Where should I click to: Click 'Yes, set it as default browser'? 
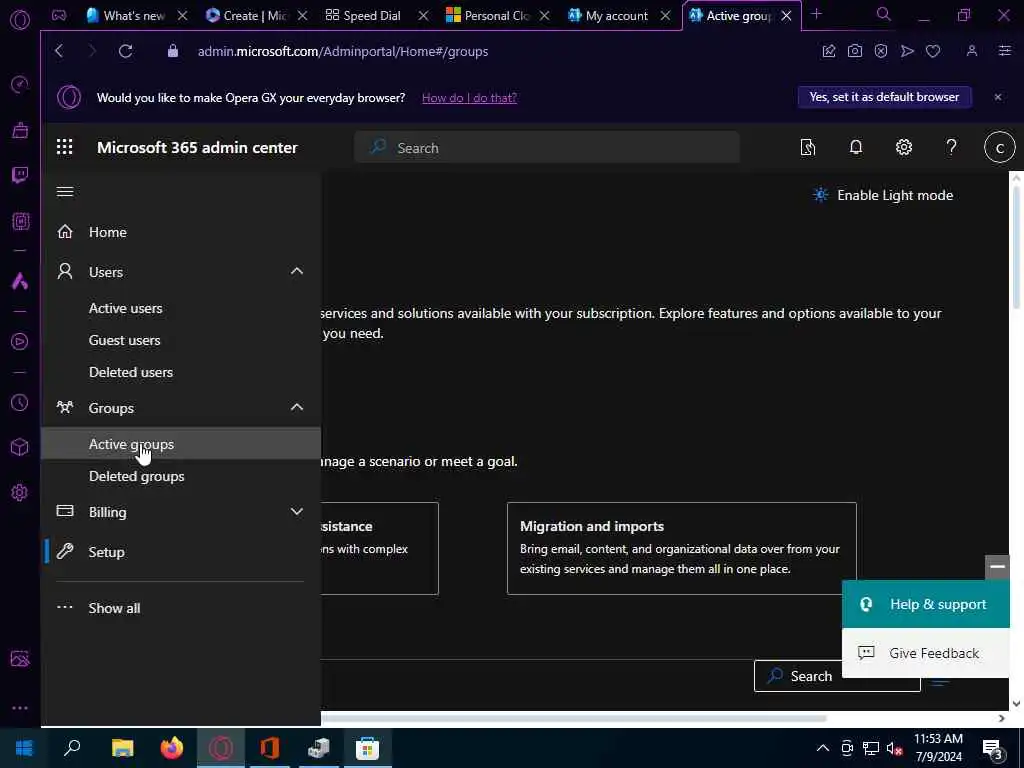884,97
